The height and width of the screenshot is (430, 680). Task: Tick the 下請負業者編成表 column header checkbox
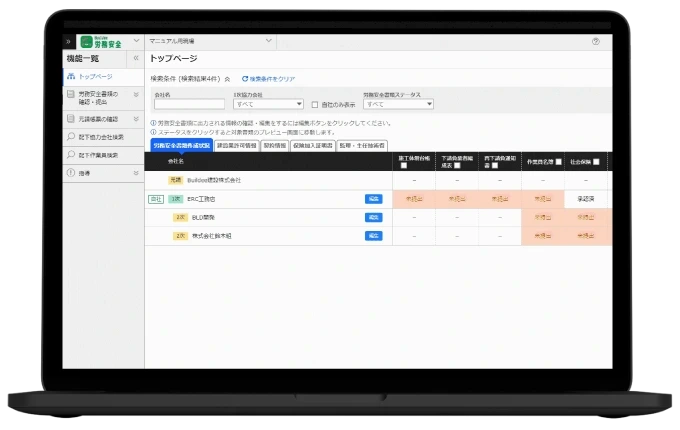457,166
